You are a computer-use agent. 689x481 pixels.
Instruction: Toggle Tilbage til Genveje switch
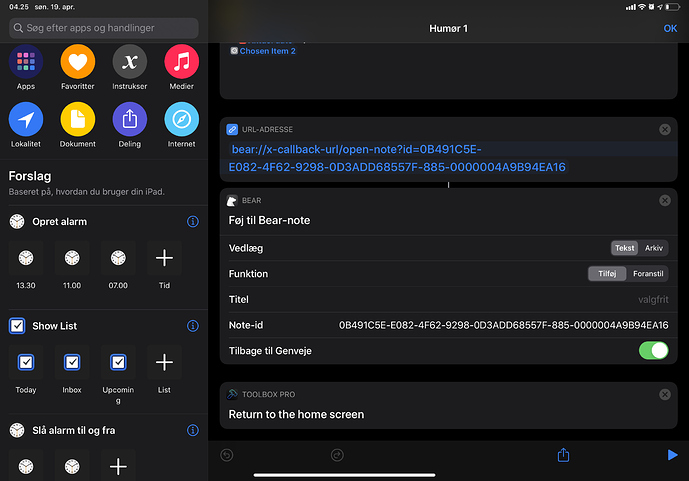coord(653,351)
